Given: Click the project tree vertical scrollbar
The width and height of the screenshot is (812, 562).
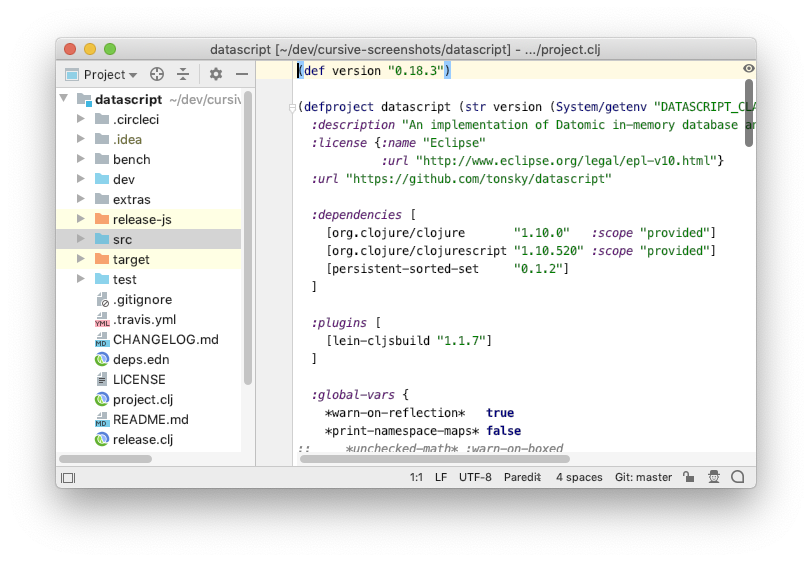Looking at the screenshot, I should click(x=248, y=238).
